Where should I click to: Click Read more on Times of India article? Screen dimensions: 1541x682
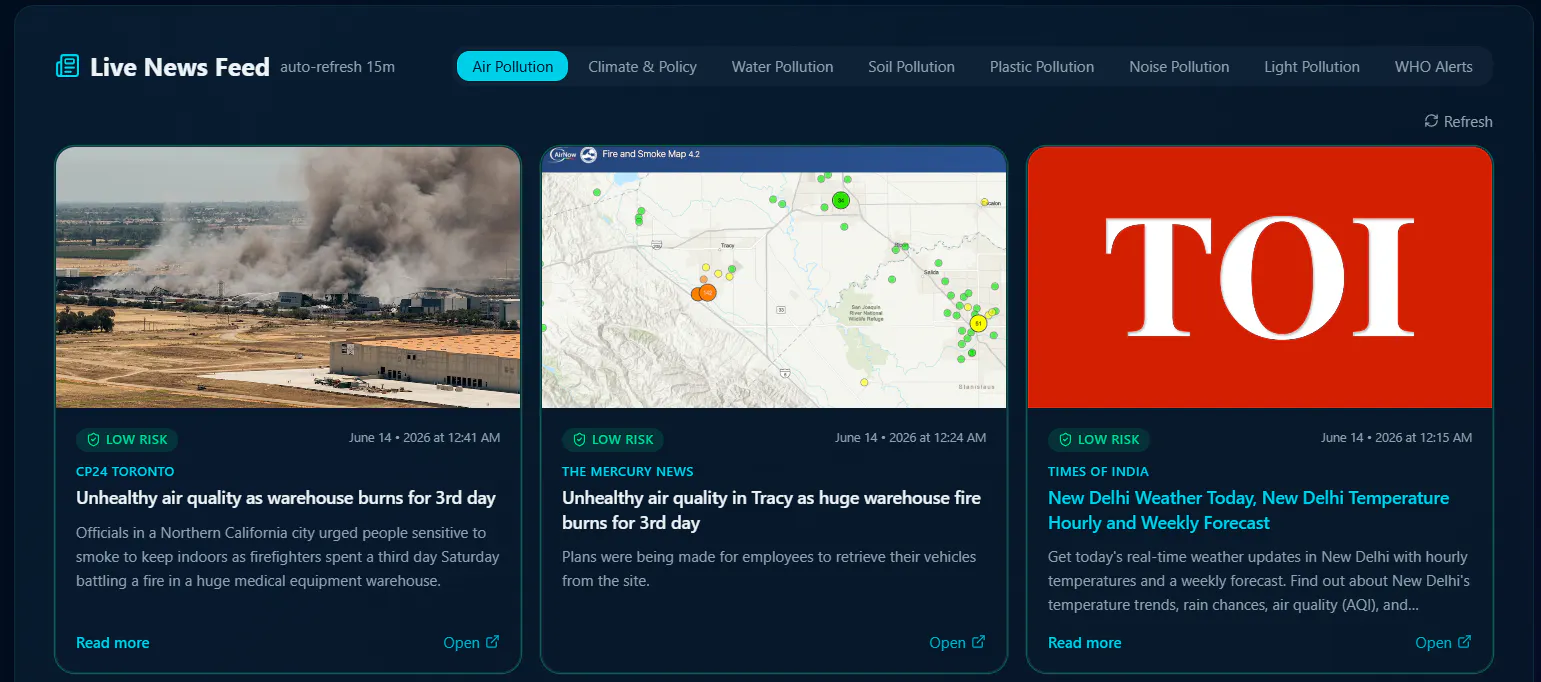click(1084, 642)
